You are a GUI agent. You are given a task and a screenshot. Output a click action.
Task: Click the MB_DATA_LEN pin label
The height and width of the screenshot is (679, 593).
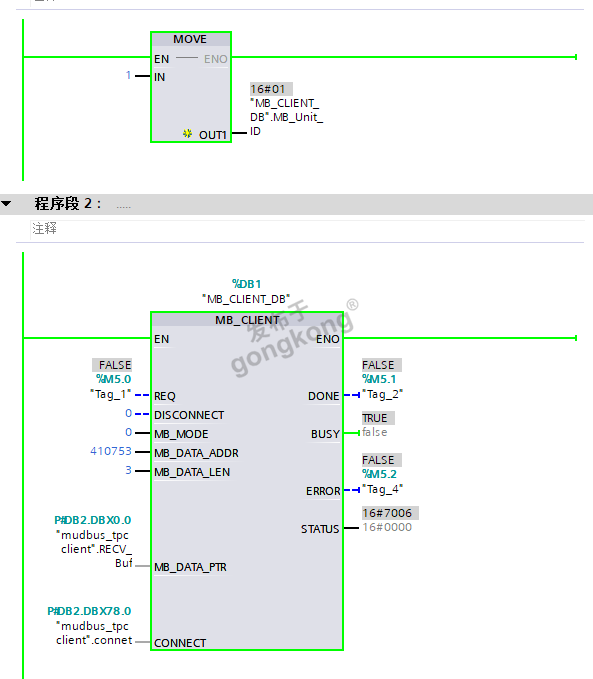click(192, 472)
